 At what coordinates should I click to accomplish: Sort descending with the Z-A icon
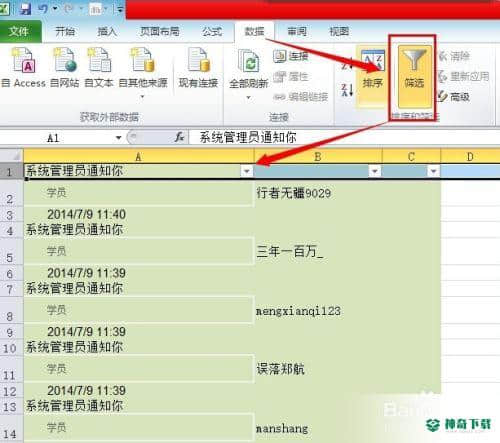(346, 90)
